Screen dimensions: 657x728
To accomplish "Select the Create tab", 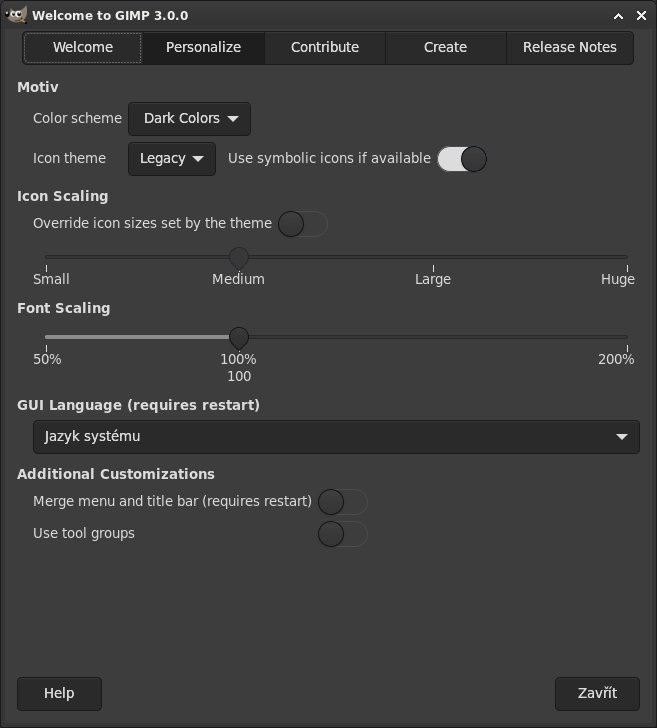I will [445, 47].
